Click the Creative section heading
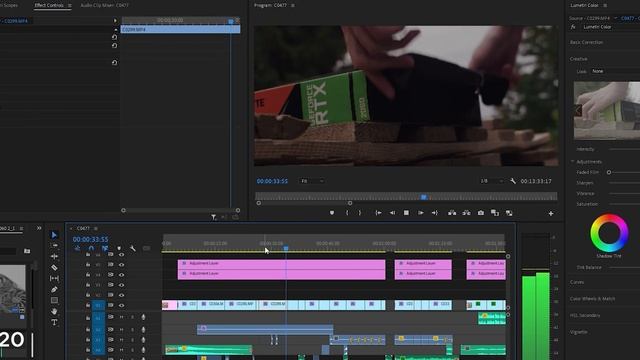 click(578, 59)
